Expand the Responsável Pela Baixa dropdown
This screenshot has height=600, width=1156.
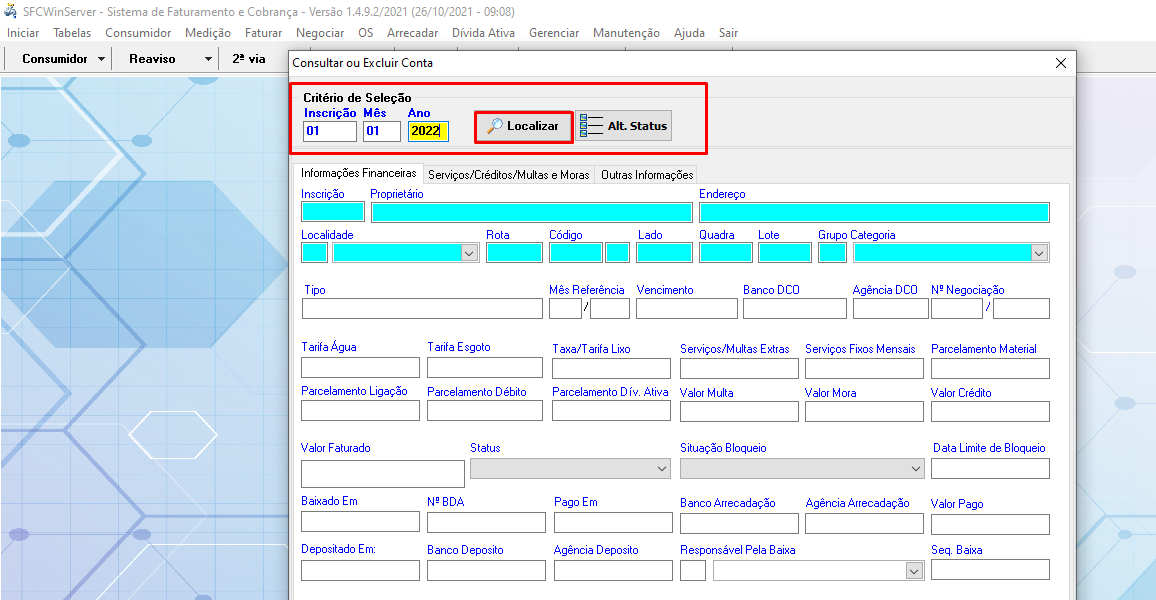click(913, 571)
